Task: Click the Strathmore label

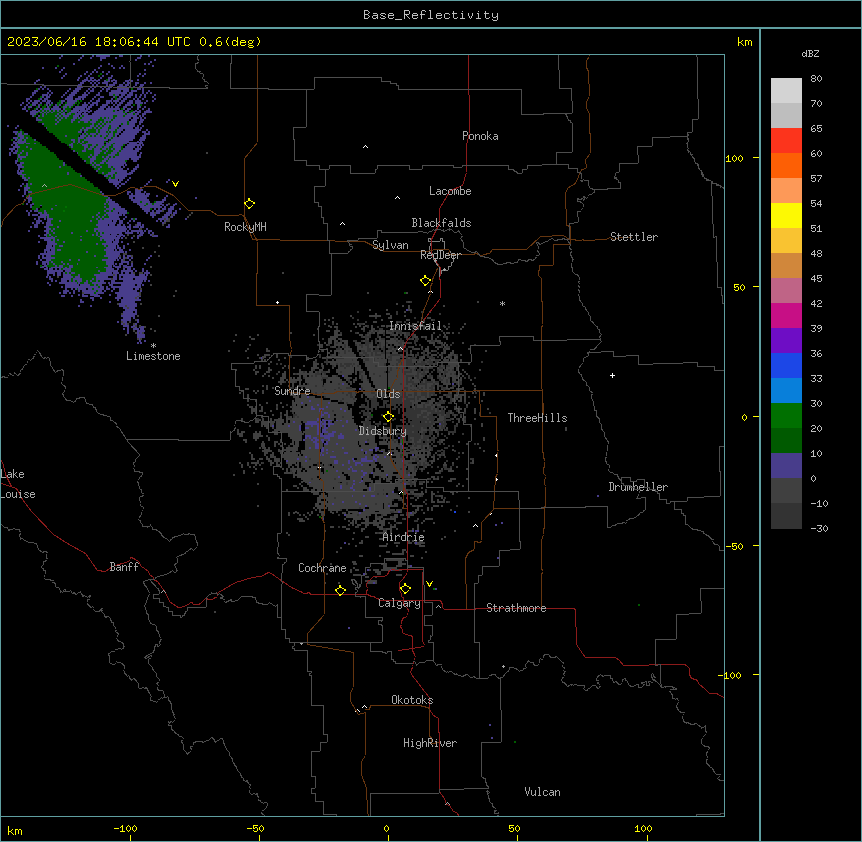Action: (516, 608)
